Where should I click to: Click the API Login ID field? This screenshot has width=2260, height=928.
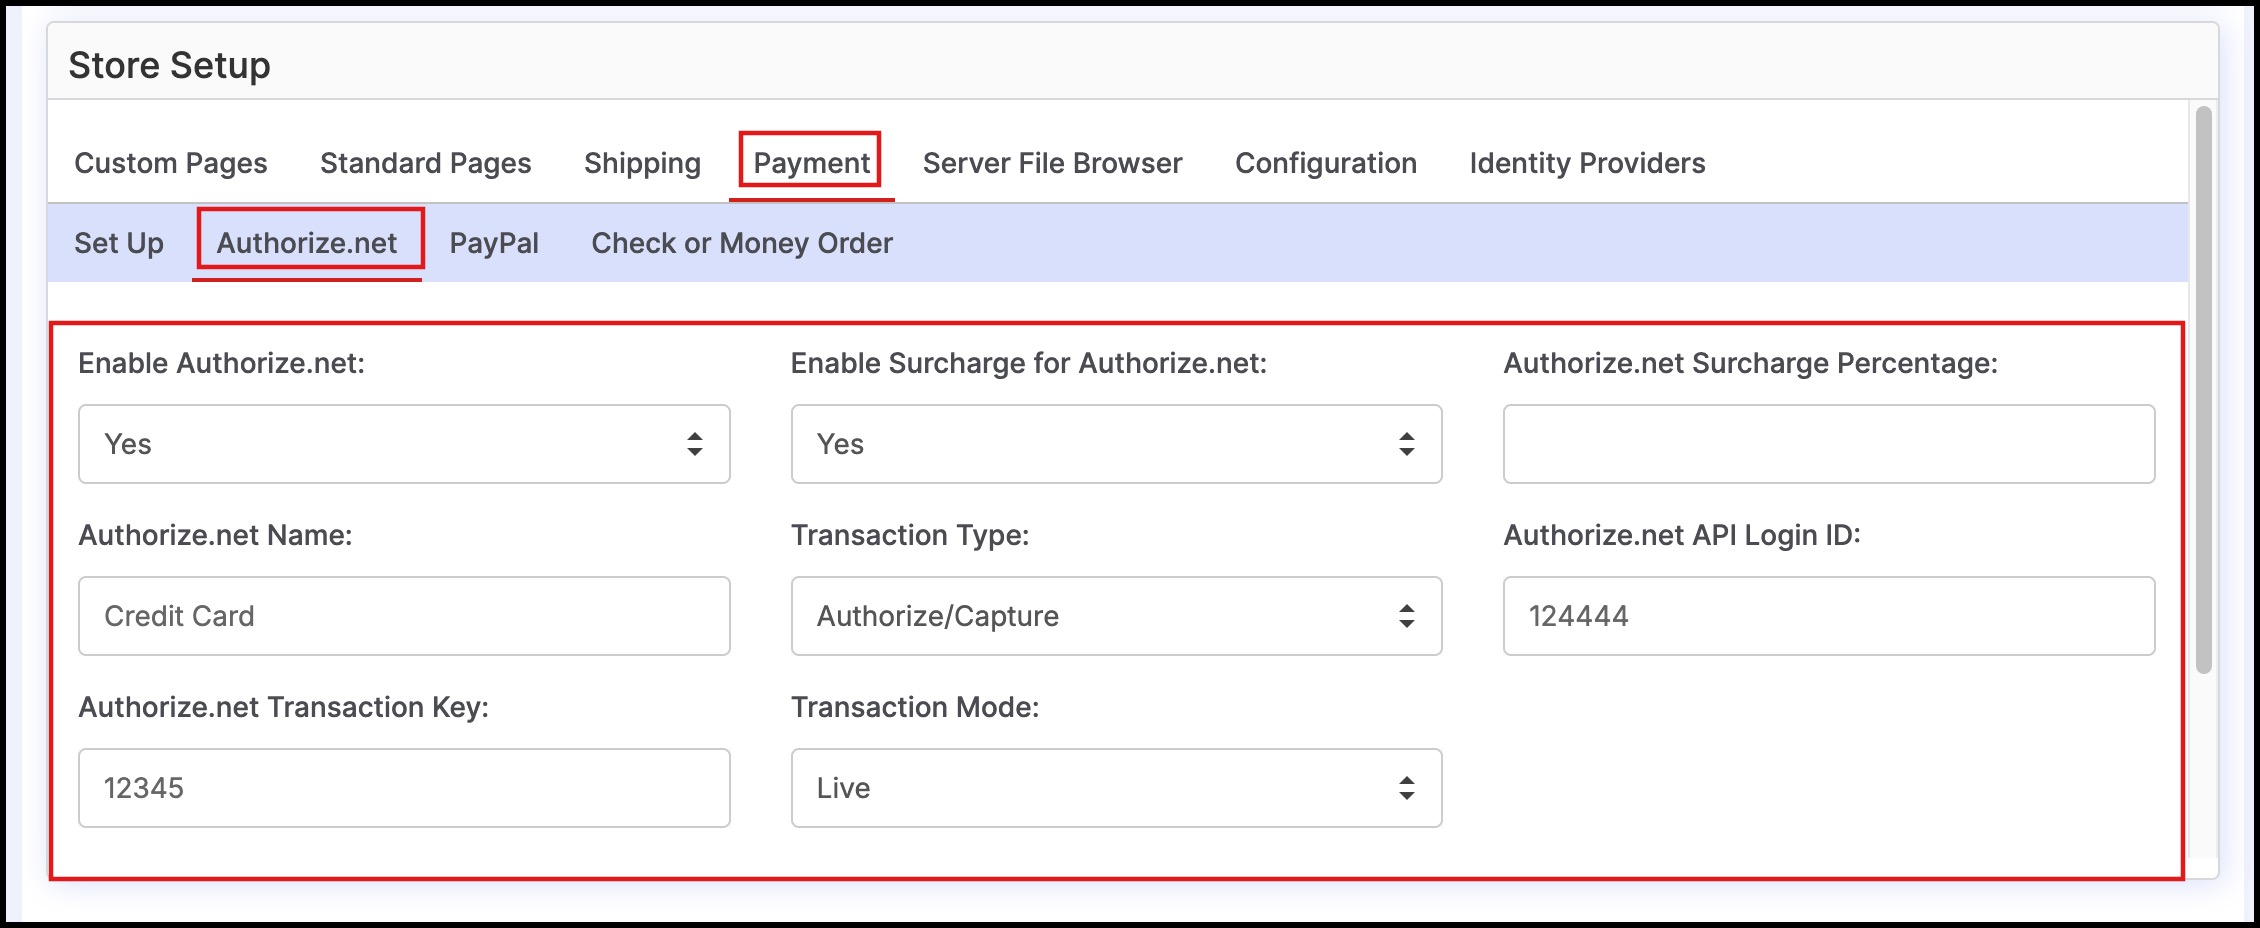[x=1829, y=616]
